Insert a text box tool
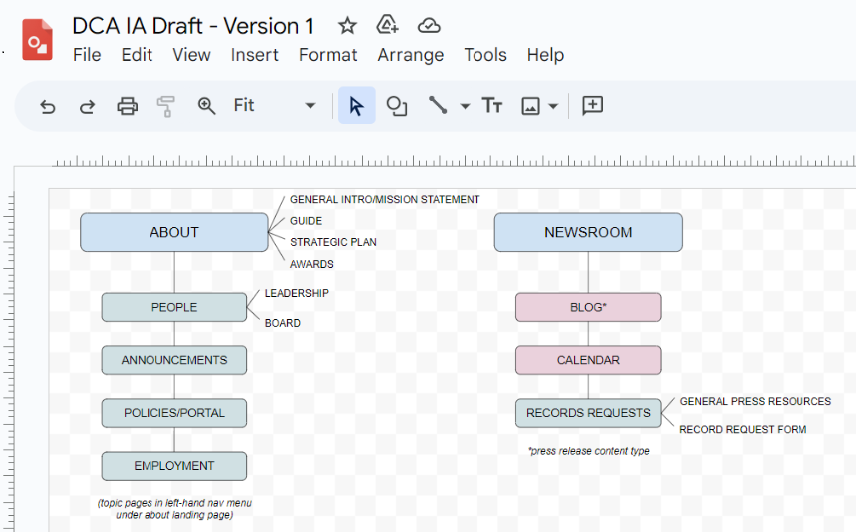Viewport: 856px width, 532px height. pos(492,106)
